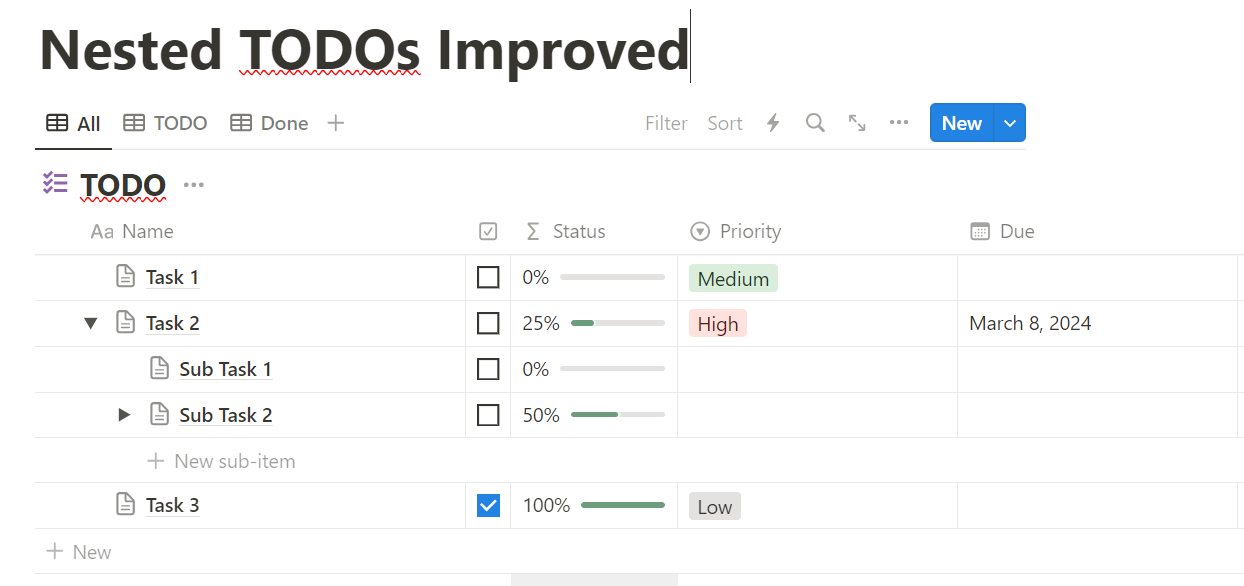Collapse Task 2's subtasks
Screen dimensions: 1244x586
tap(91, 322)
